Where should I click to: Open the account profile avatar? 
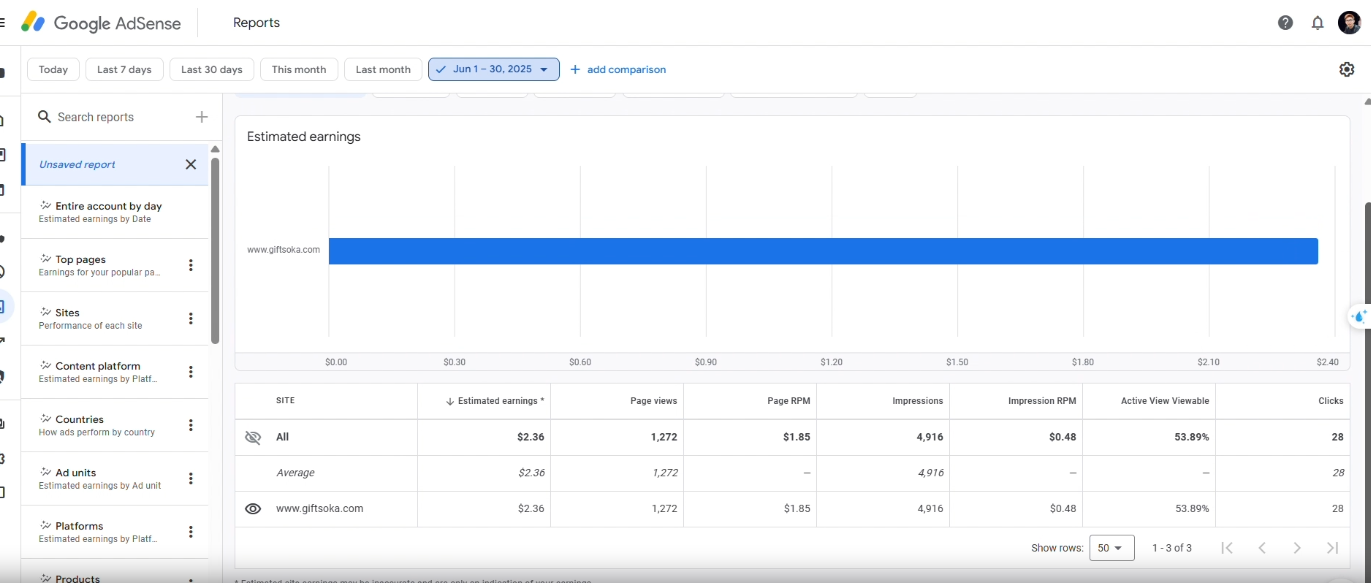1349,22
